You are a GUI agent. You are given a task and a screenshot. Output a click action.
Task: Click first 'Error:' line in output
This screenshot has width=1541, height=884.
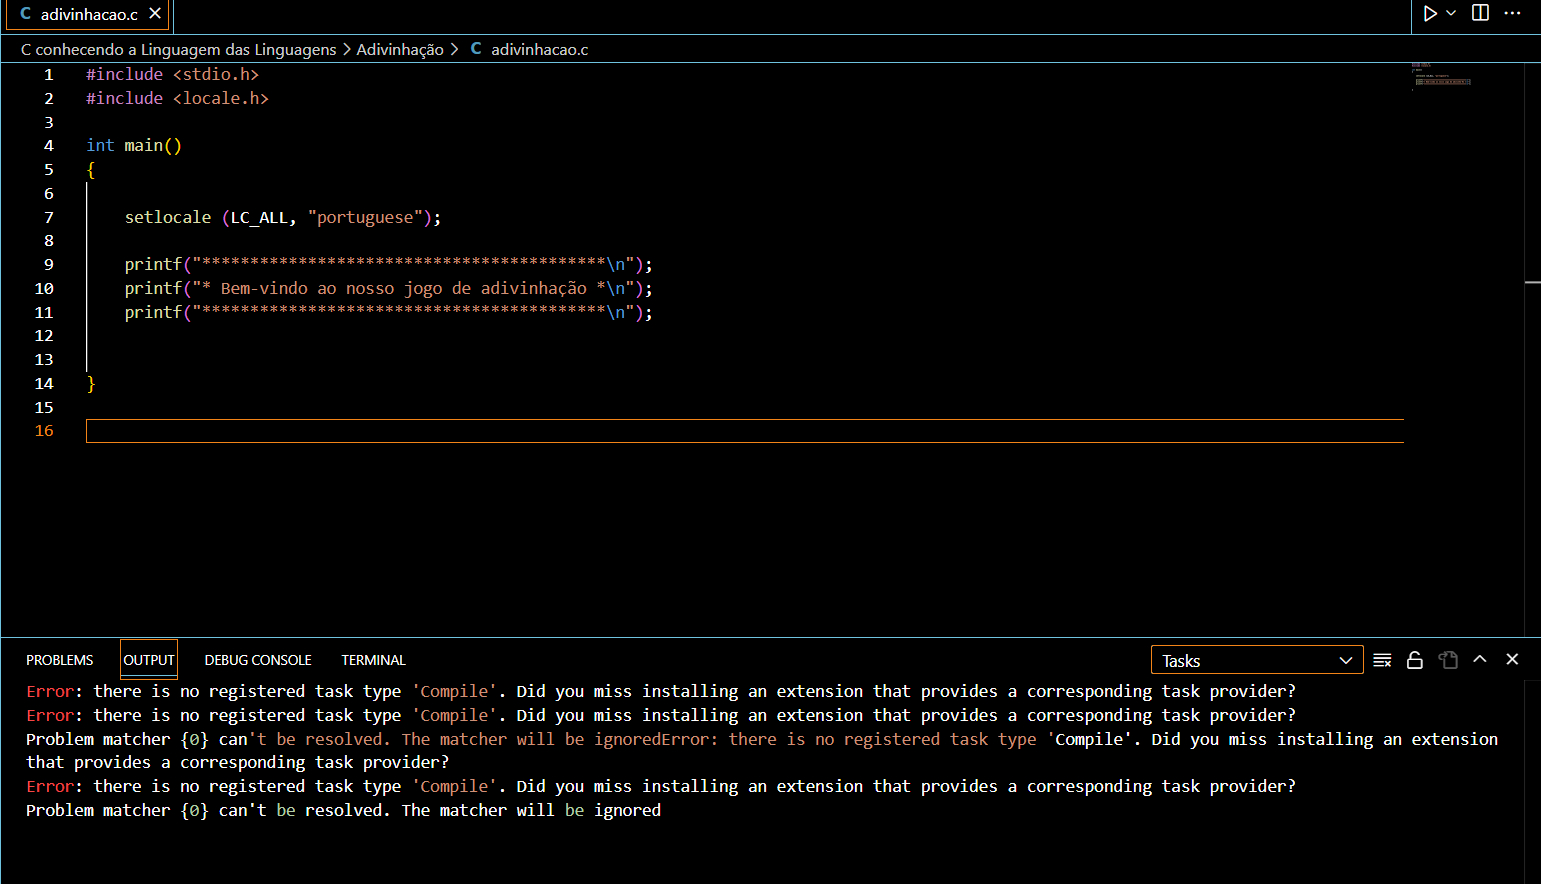[x=660, y=691]
